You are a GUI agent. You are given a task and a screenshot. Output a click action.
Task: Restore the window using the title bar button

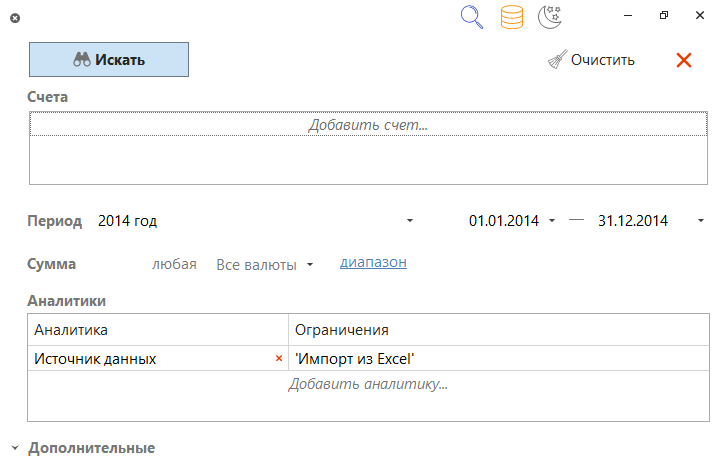pos(664,16)
